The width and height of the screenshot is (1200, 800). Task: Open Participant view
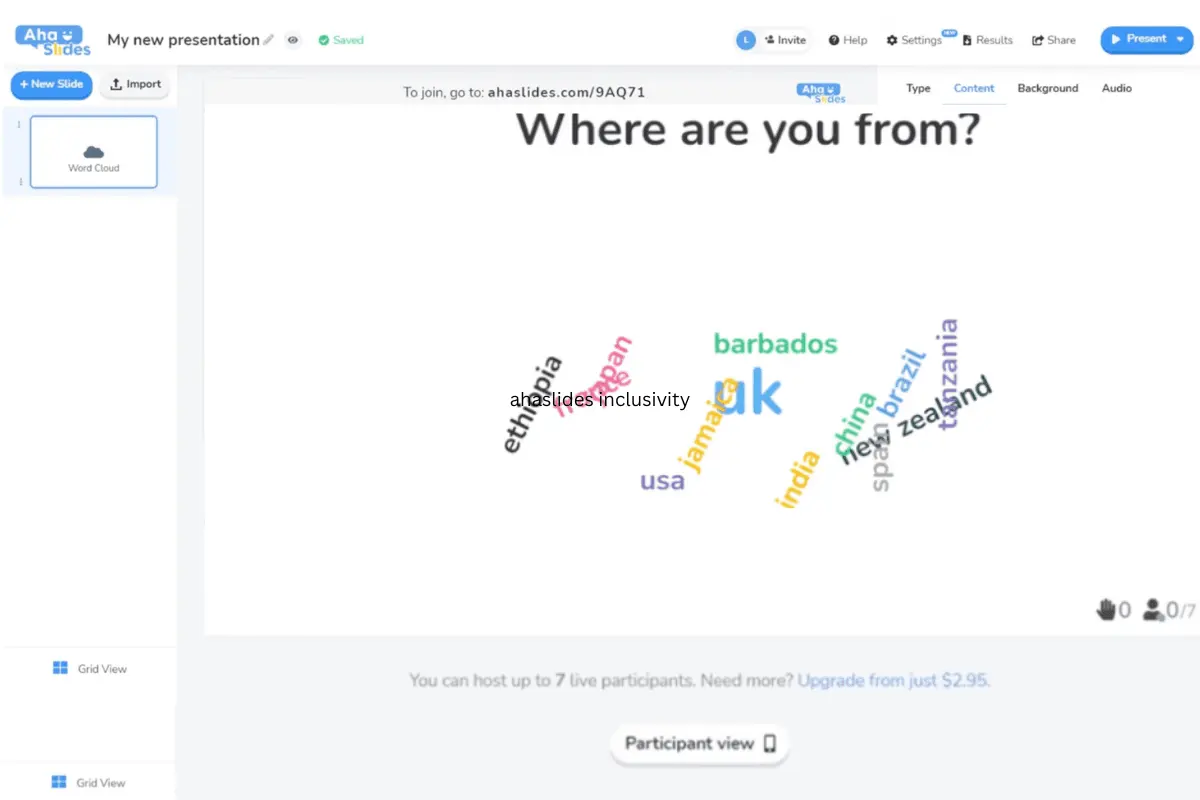click(x=700, y=743)
